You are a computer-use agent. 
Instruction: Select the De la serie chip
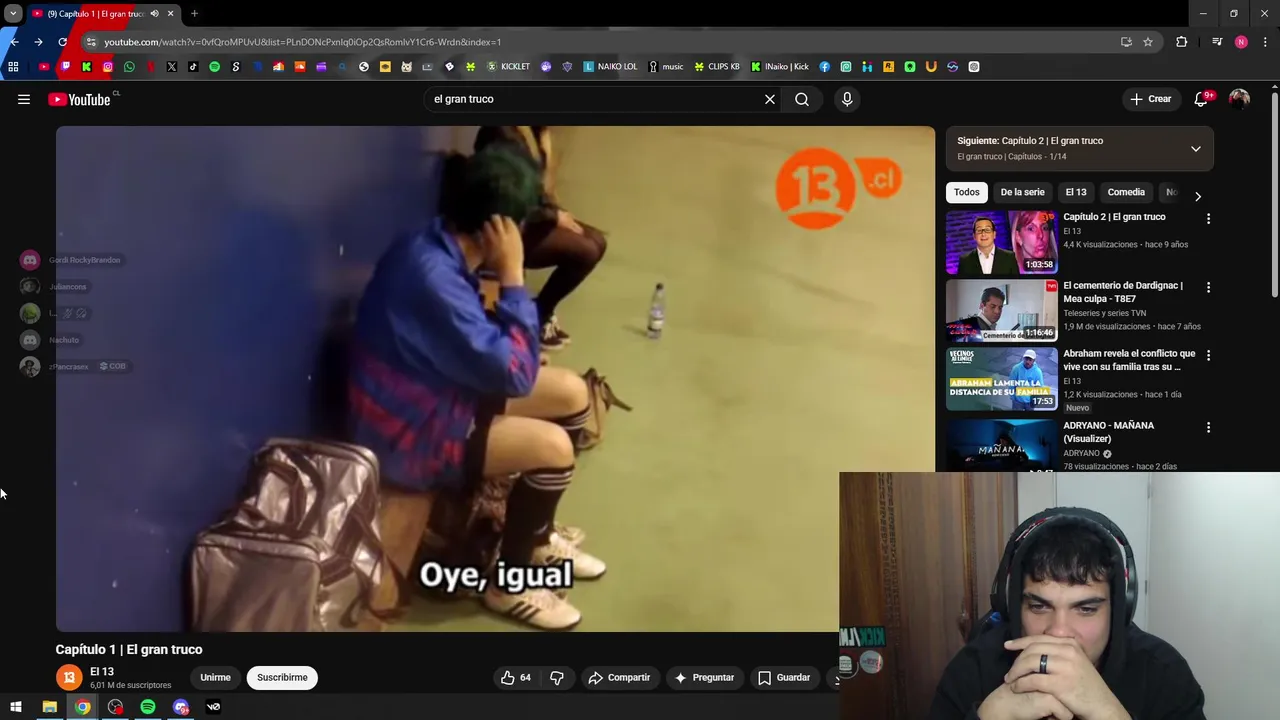(x=1022, y=192)
